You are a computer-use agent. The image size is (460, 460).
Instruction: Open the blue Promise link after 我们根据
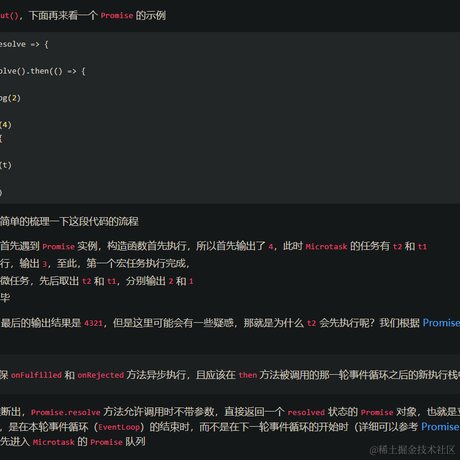pyautogui.click(x=441, y=323)
